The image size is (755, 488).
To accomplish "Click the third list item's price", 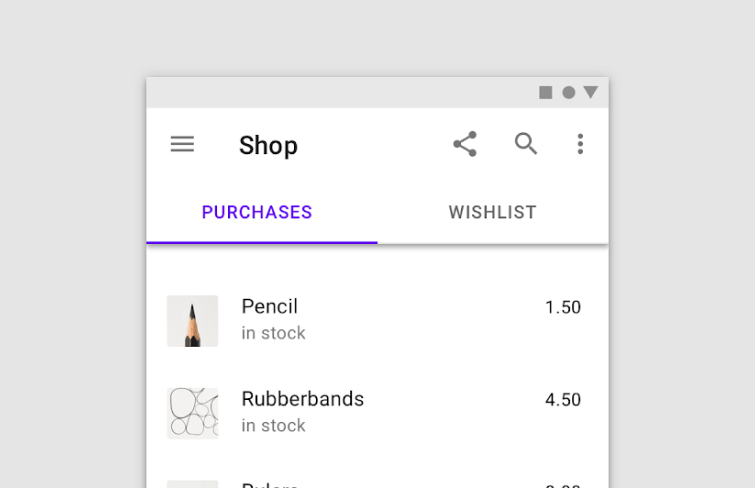I will 563,485.
